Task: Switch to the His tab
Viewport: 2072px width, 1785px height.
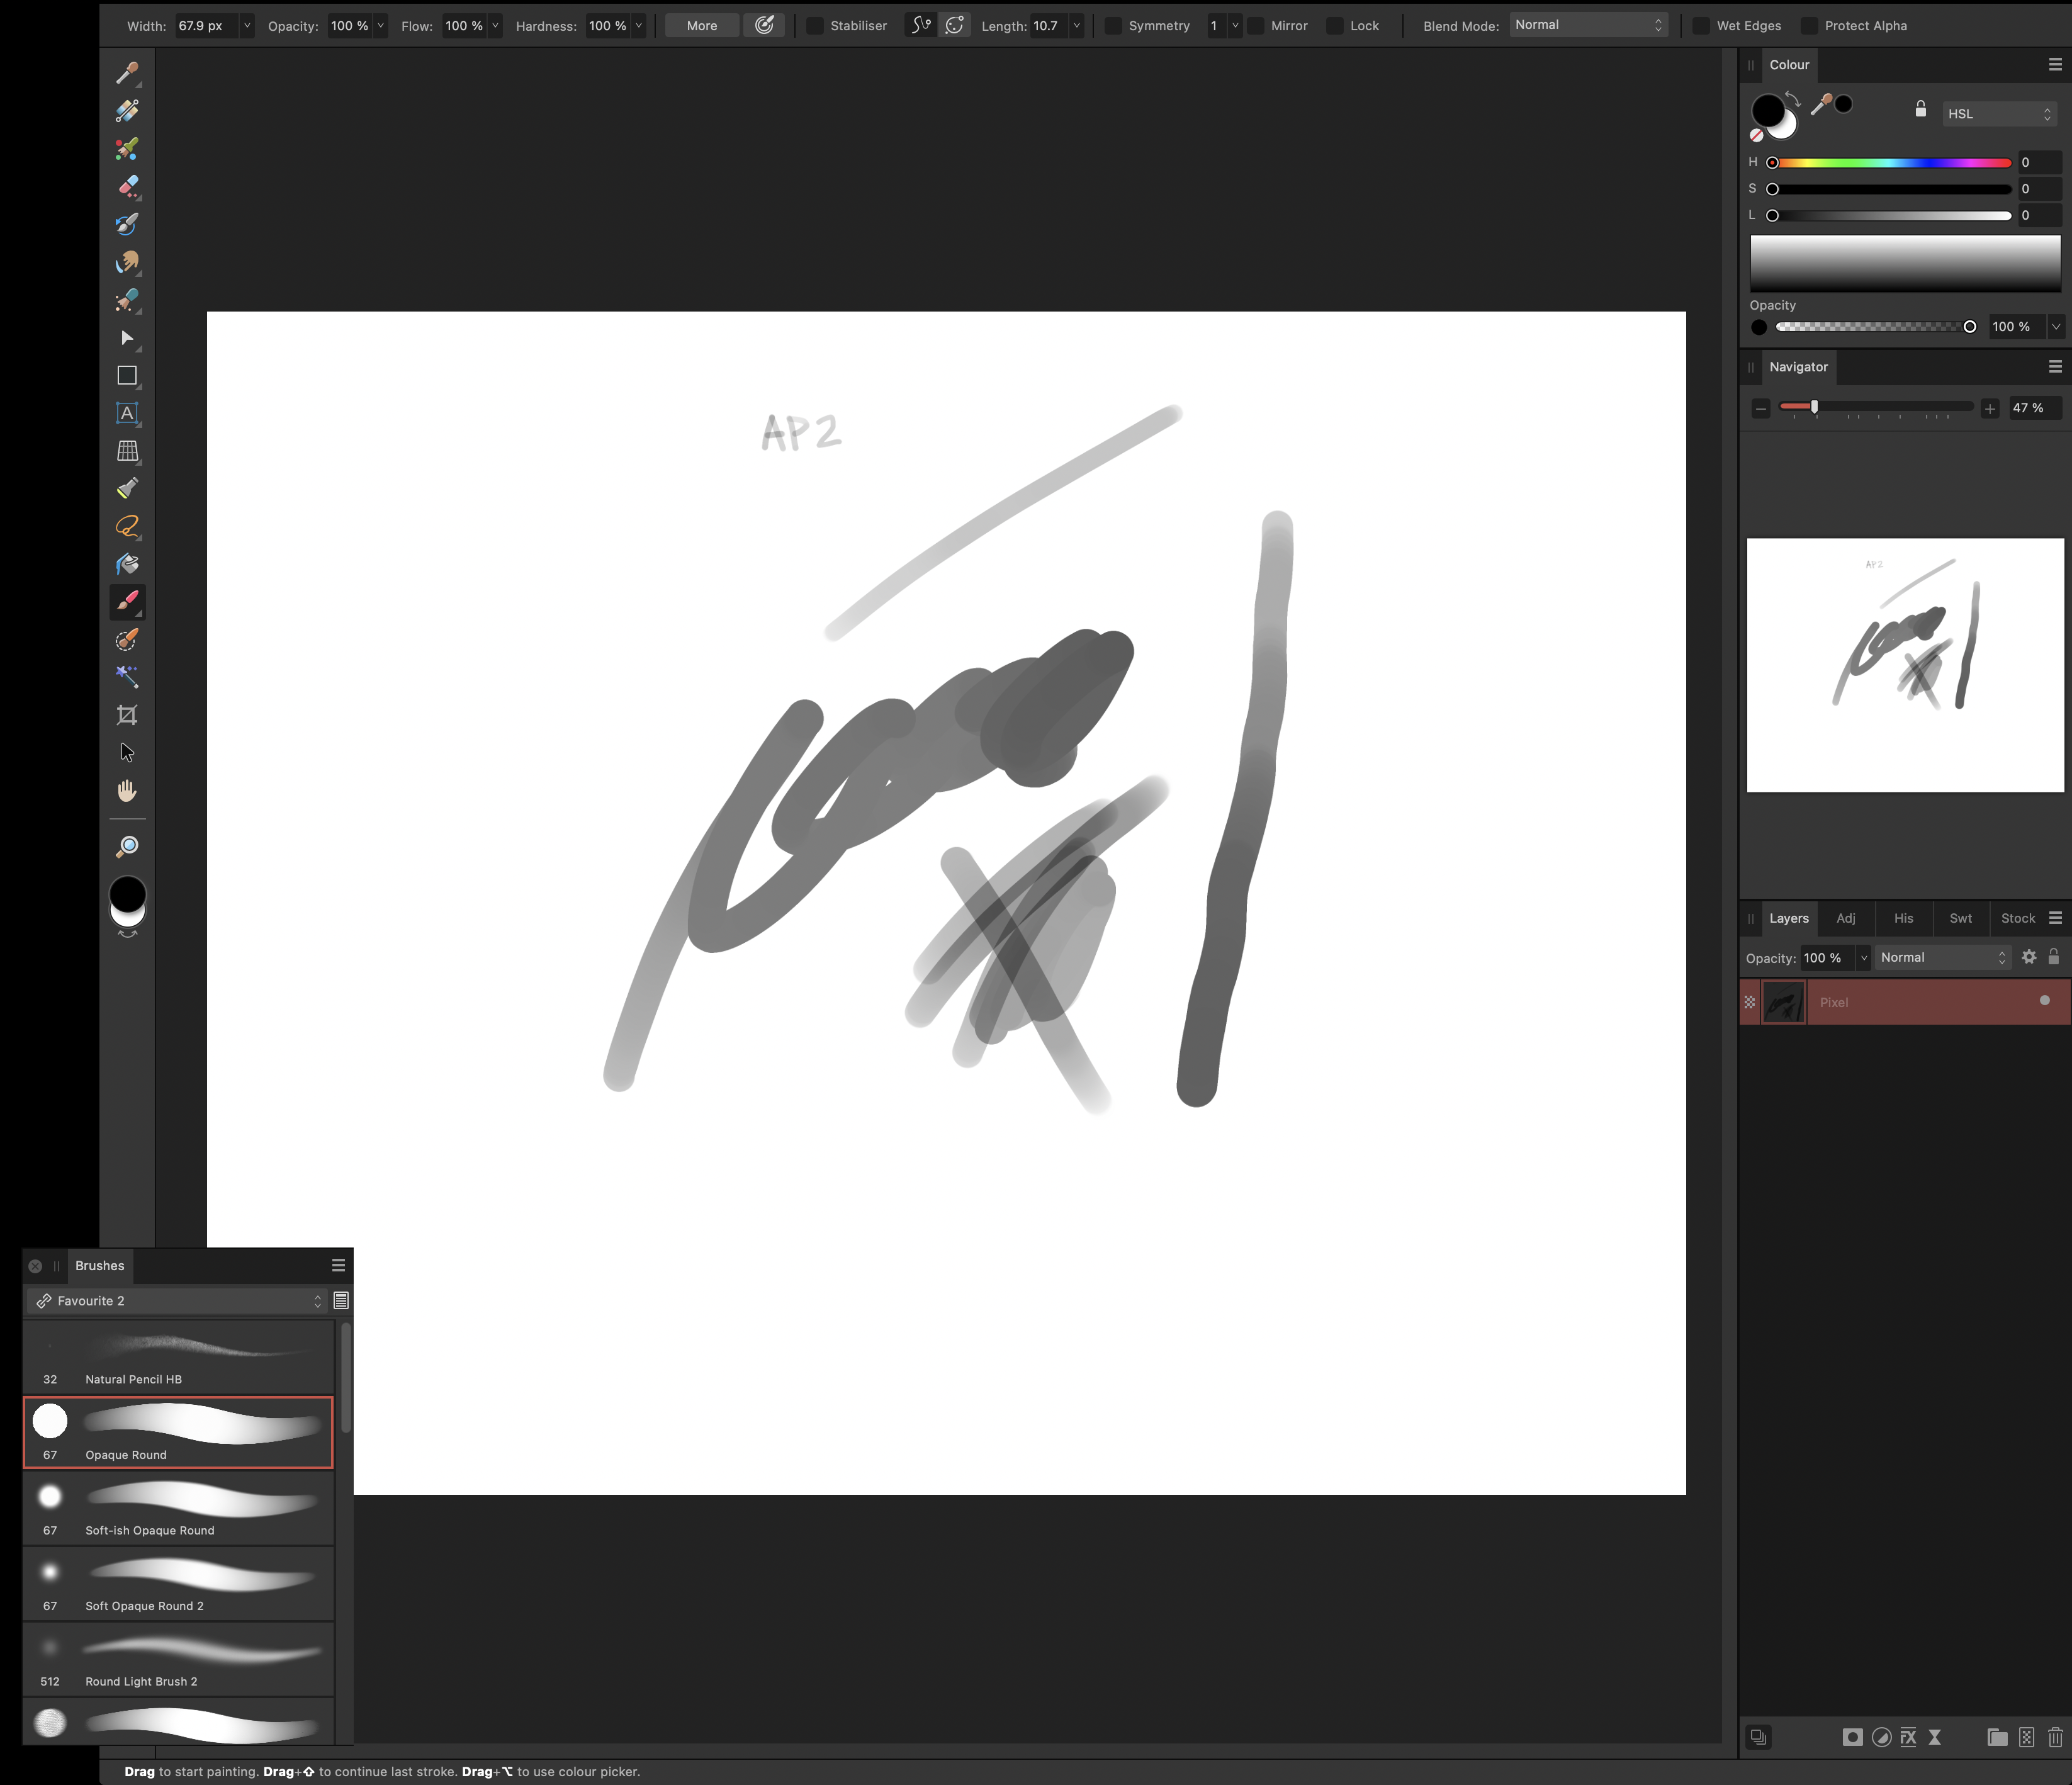Action: point(1903,918)
